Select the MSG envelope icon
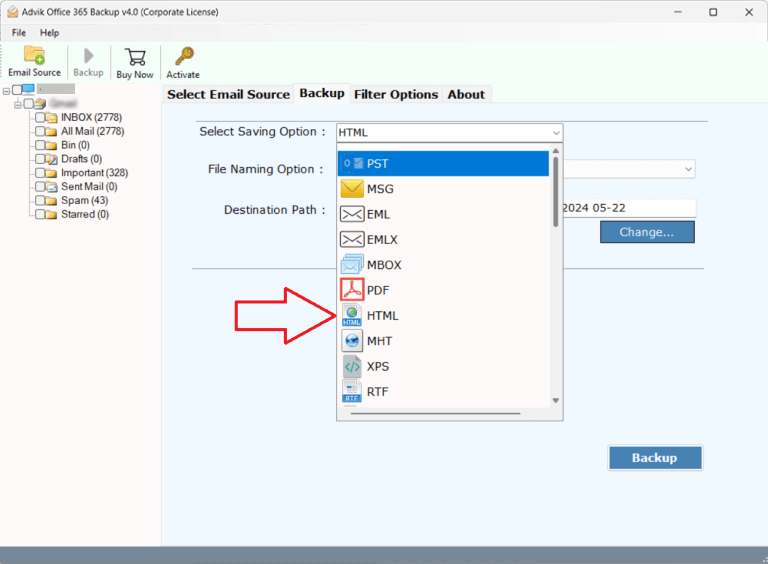The height and width of the screenshot is (564, 768). click(352, 188)
